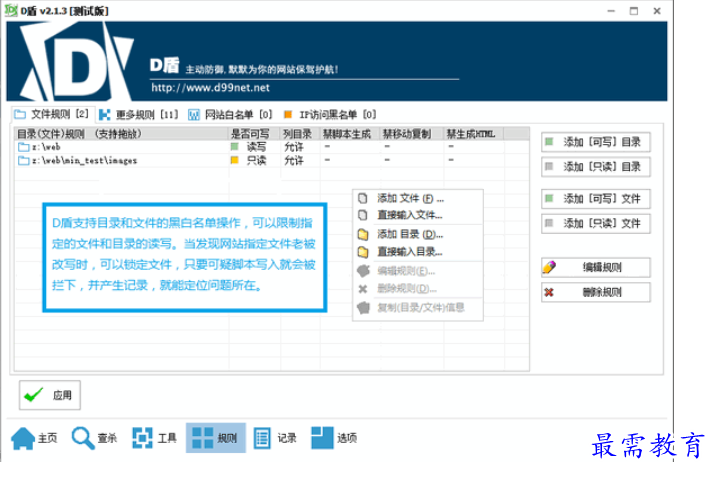The width and height of the screenshot is (713, 477).
Task: Click orange 只读 status square
Action: pos(235,160)
